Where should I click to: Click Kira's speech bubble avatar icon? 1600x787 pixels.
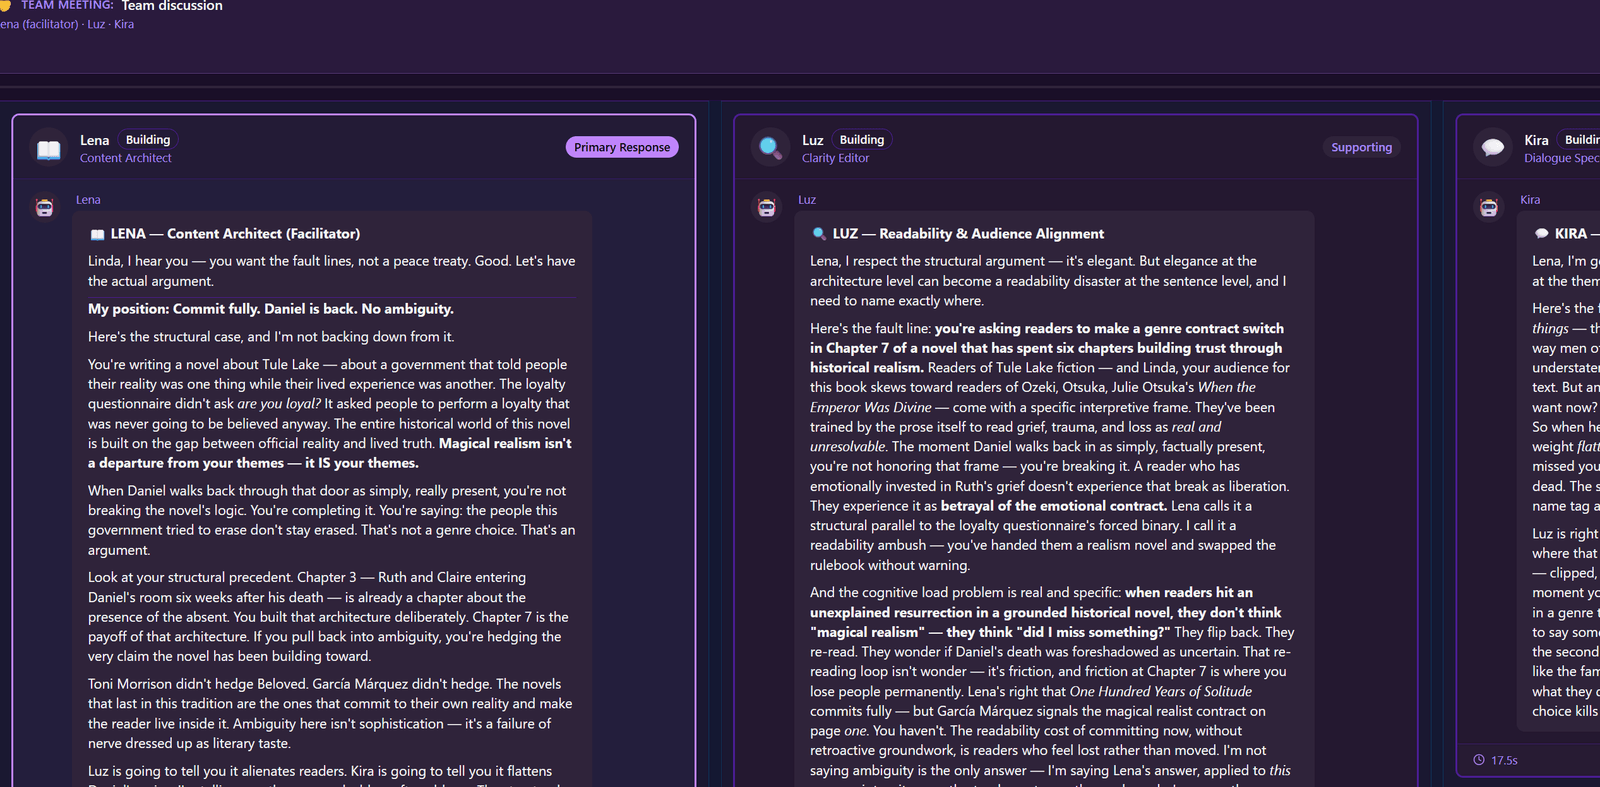1493,148
